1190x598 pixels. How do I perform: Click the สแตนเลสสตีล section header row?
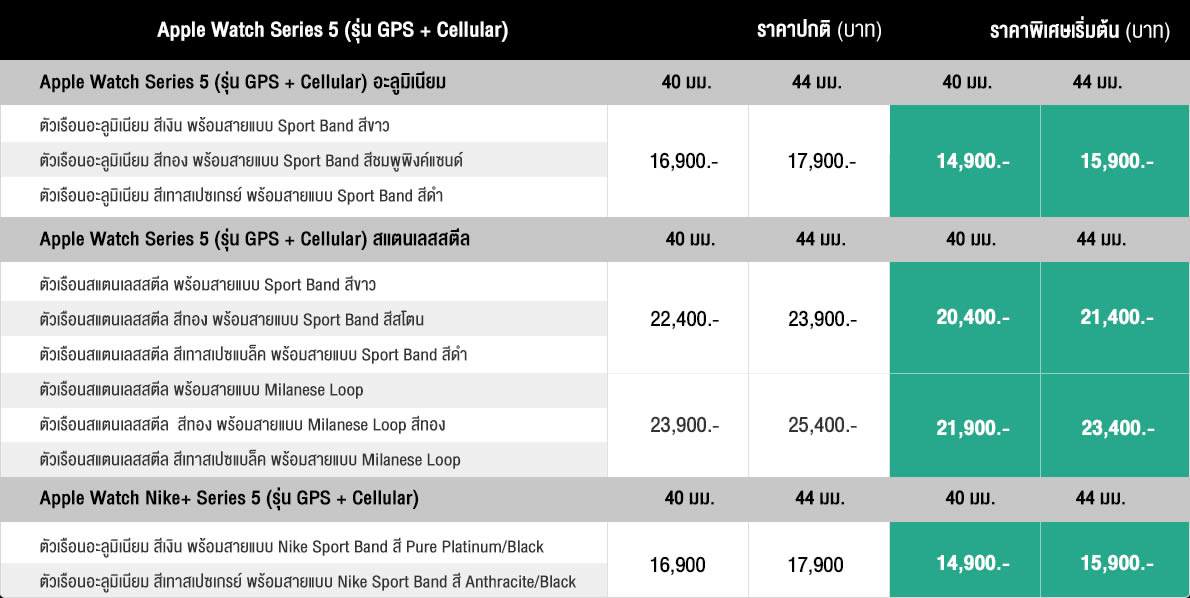point(255,240)
